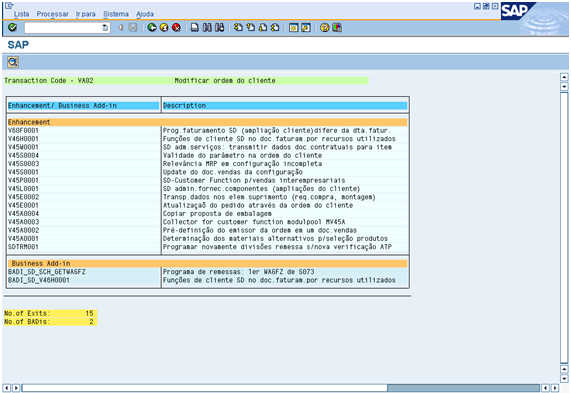Open the Ajuda menu
Screen dimensions: 571x393
pos(145,14)
